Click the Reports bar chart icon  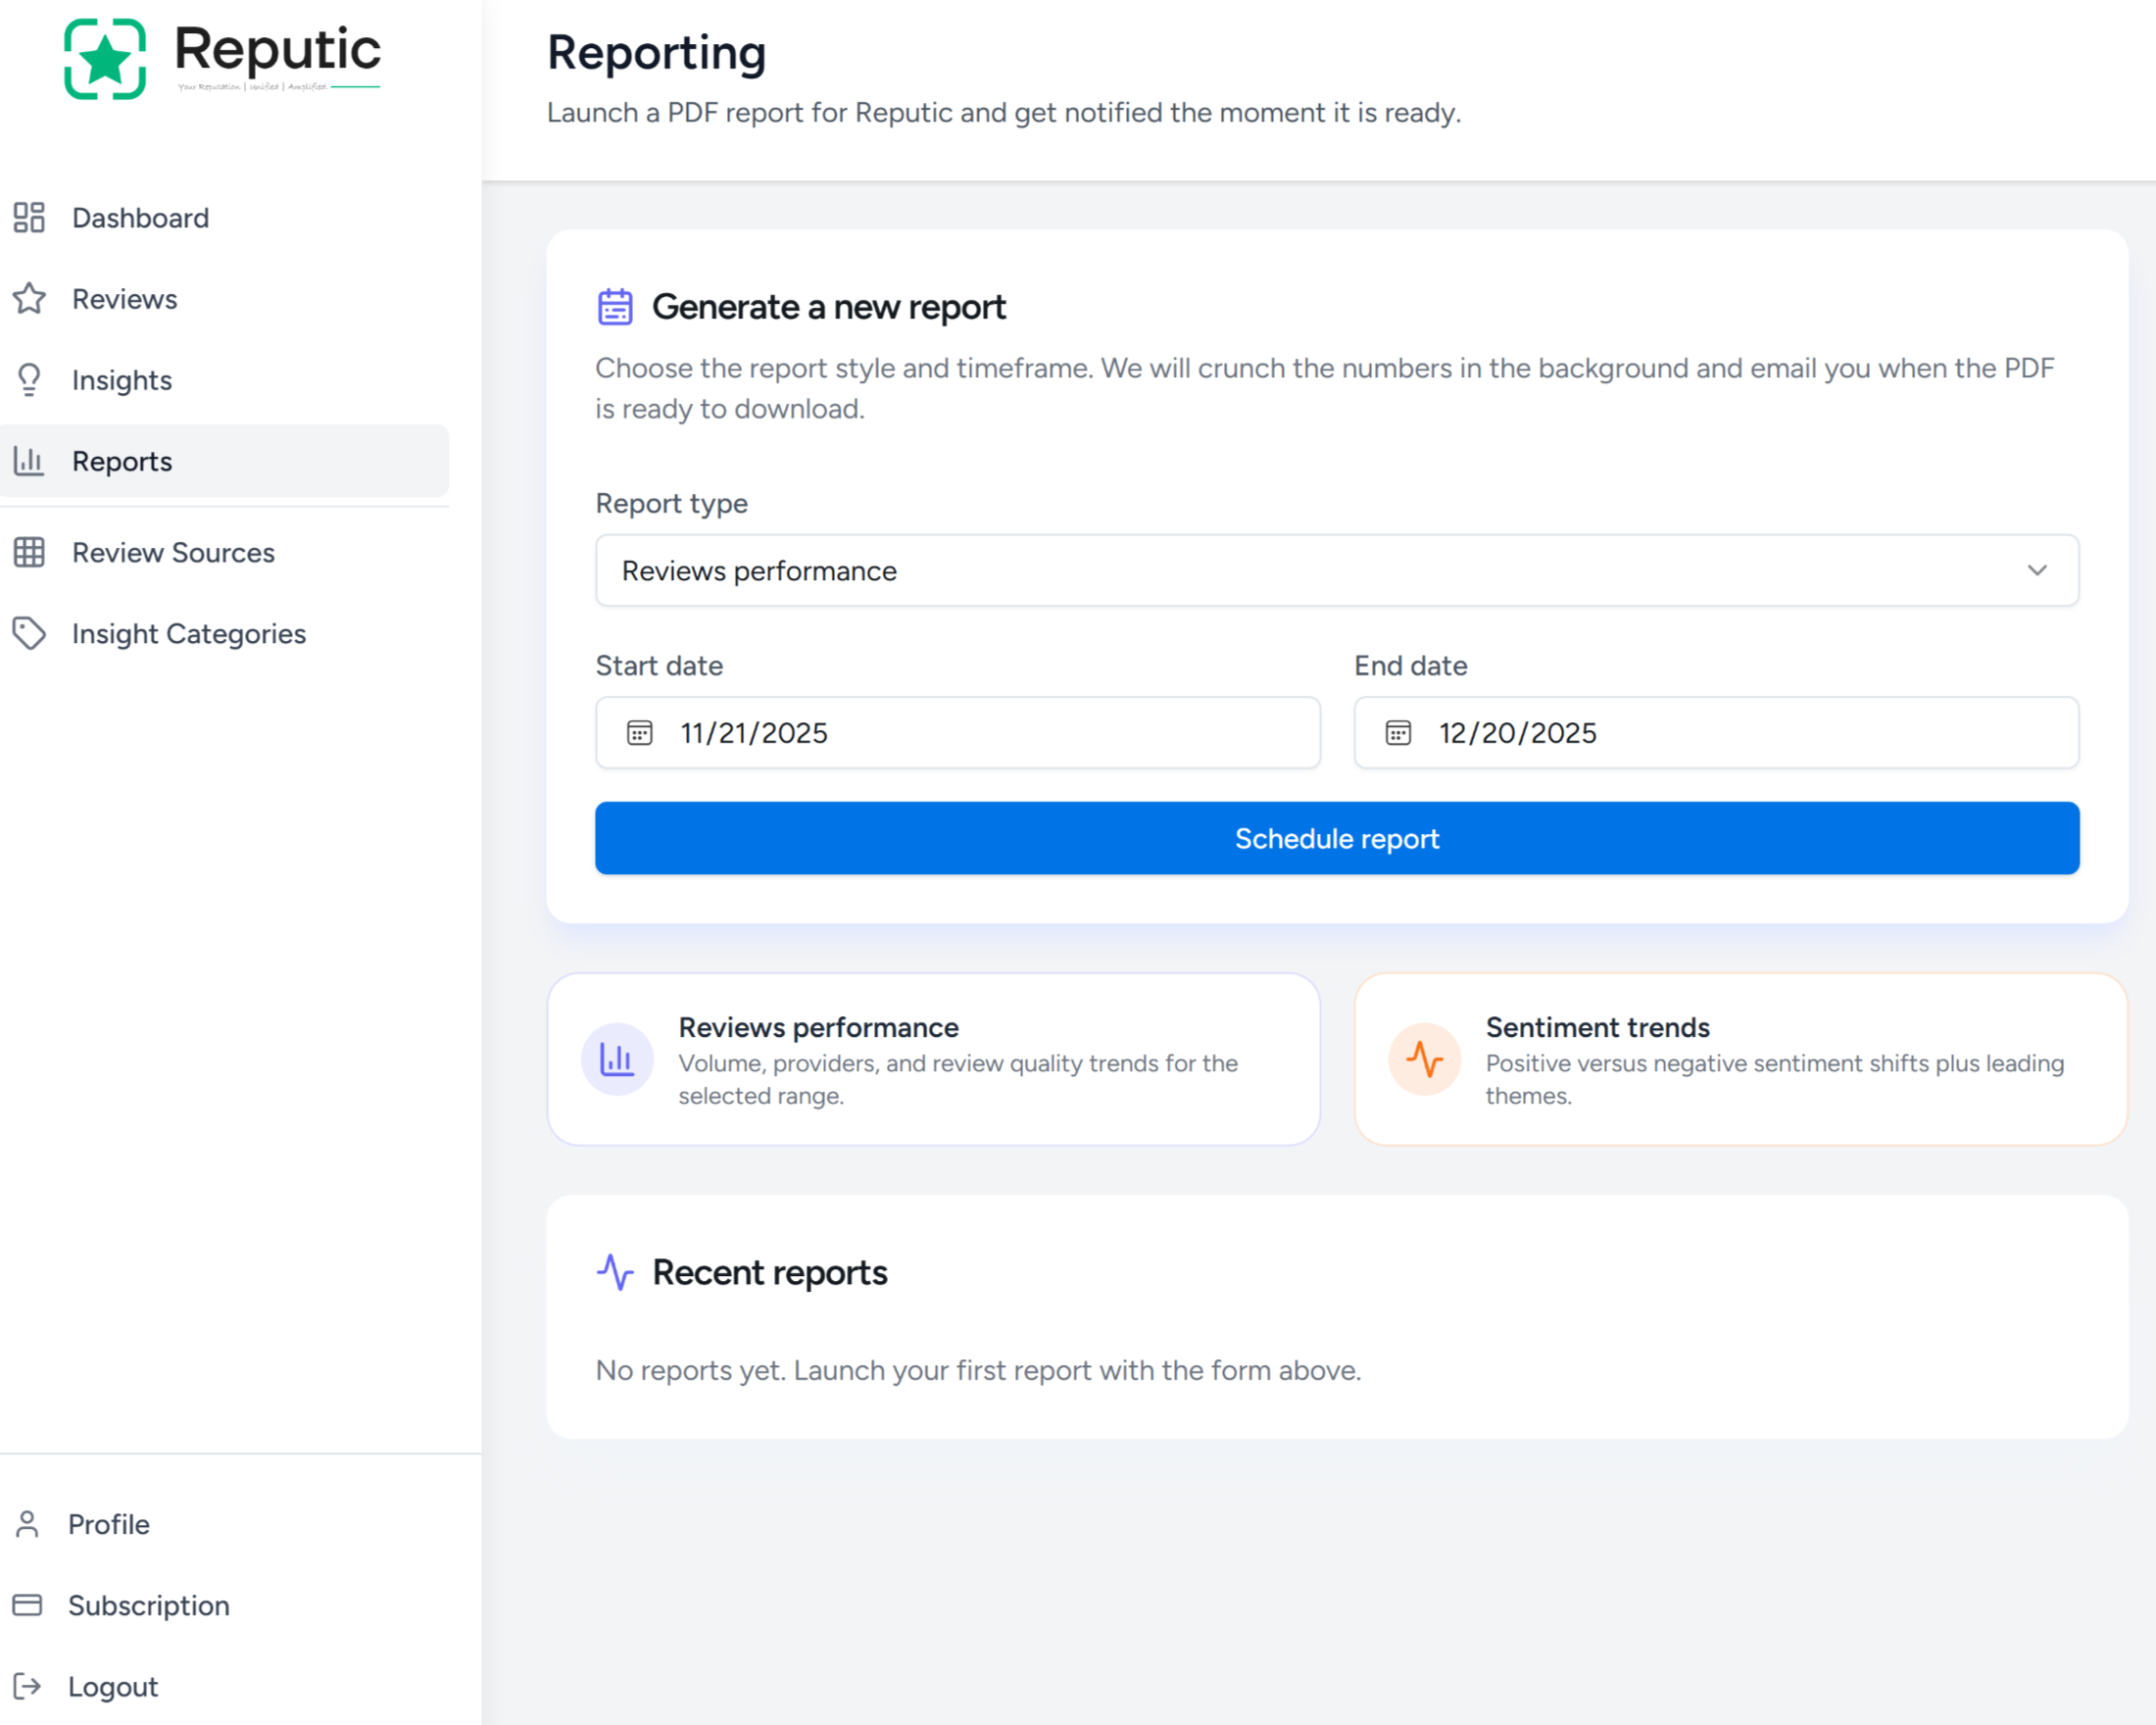point(29,461)
